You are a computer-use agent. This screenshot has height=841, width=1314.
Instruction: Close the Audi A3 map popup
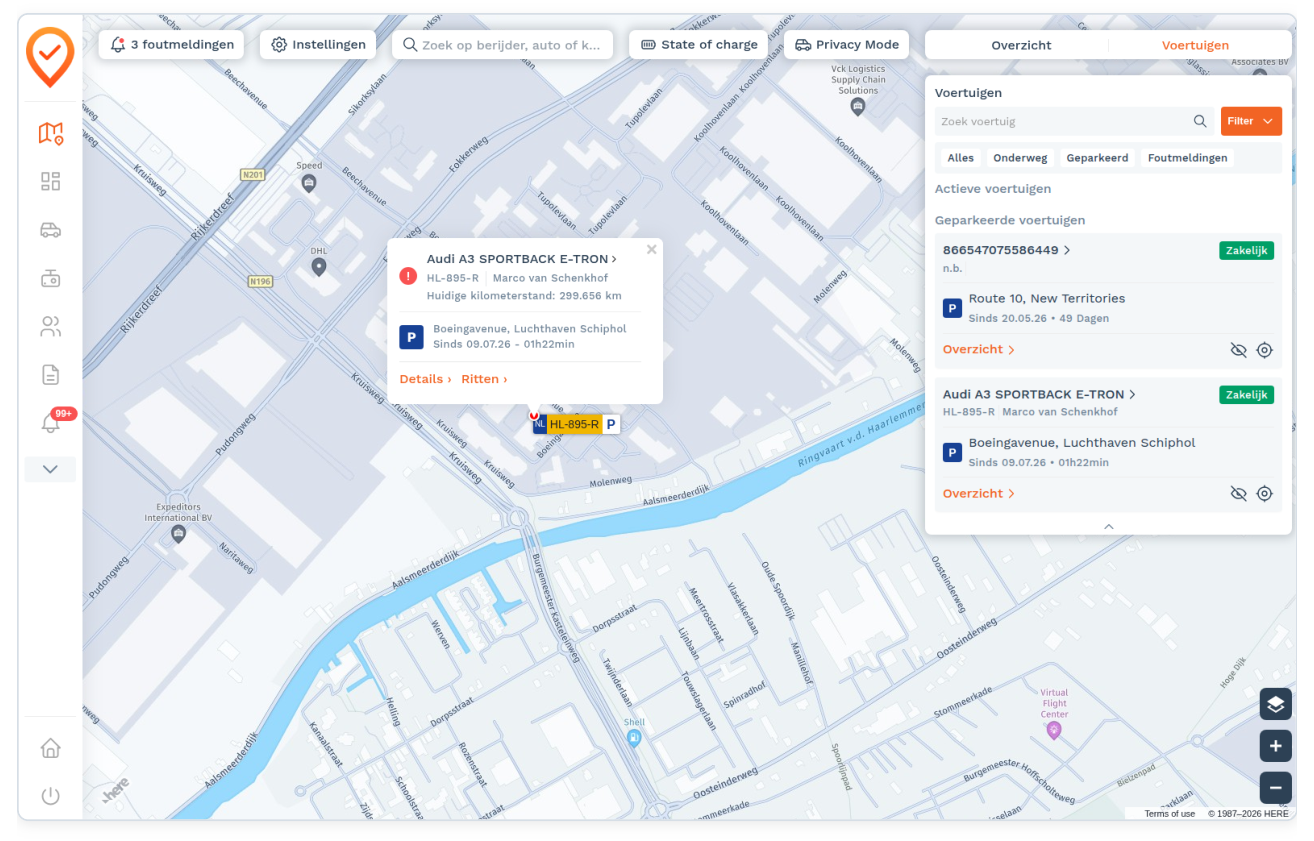652,250
